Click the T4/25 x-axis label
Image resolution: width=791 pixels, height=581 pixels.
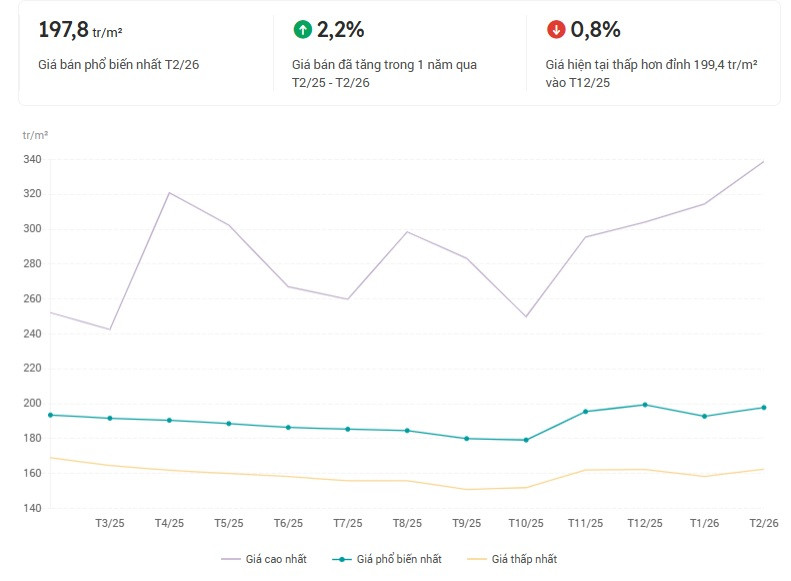tap(169, 523)
